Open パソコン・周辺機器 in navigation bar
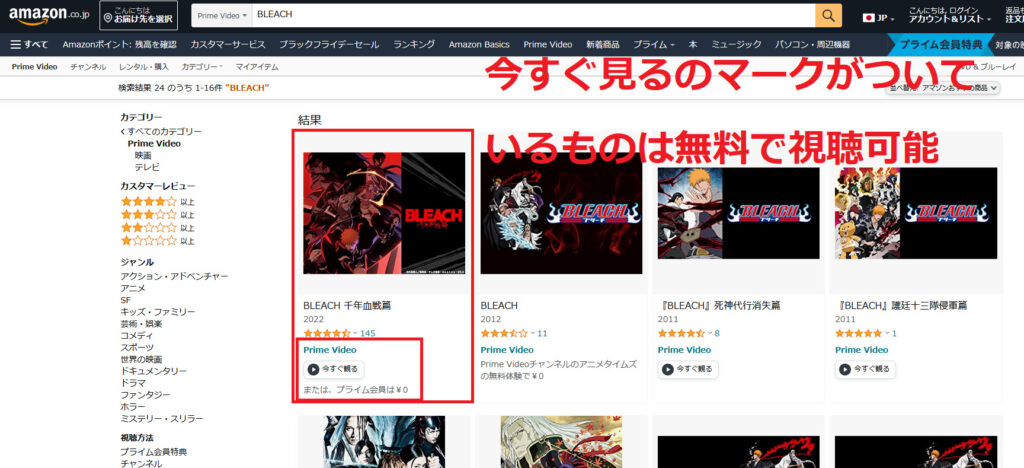The height and width of the screenshot is (468, 1024). 812,44
